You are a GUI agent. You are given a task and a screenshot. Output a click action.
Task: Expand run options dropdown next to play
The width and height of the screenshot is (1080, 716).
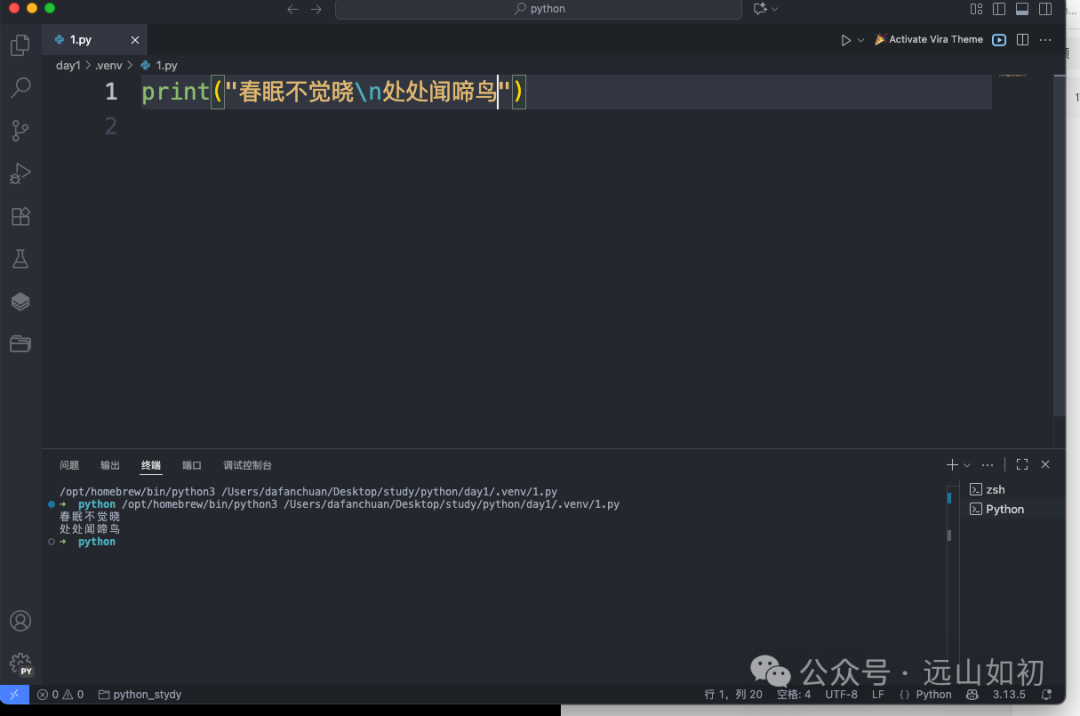point(860,40)
